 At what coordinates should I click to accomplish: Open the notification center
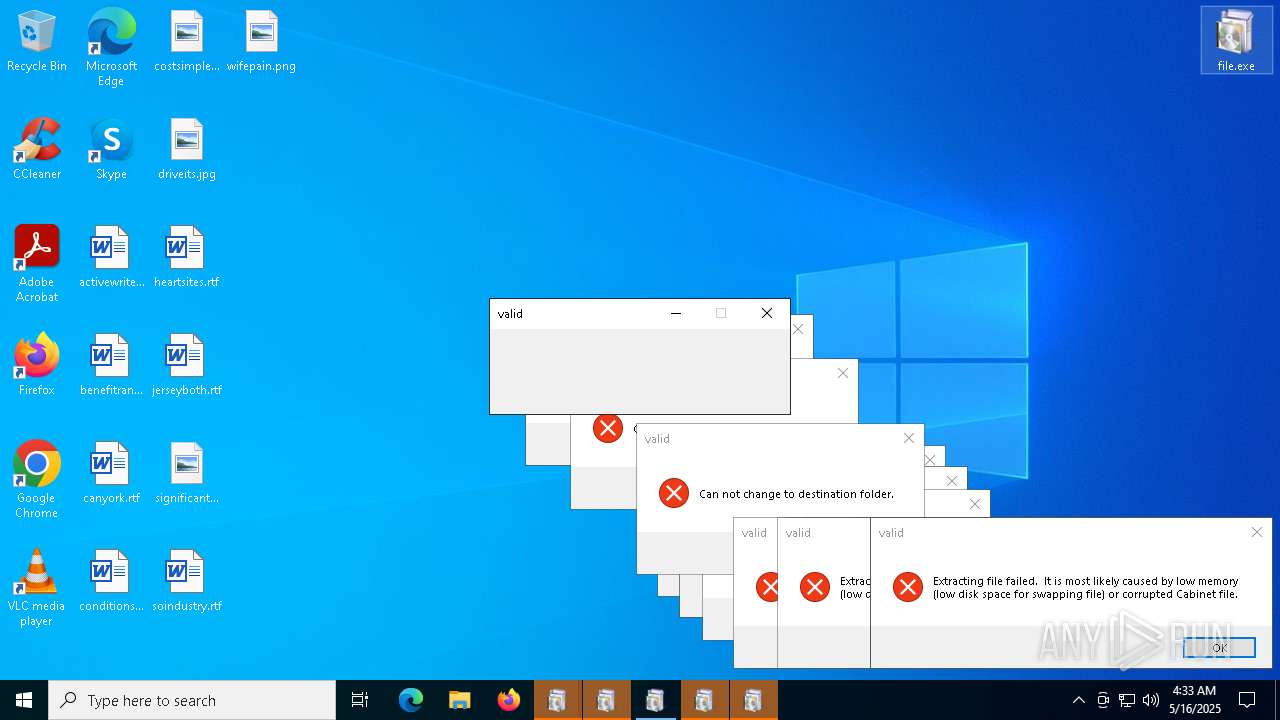coord(1247,700)
